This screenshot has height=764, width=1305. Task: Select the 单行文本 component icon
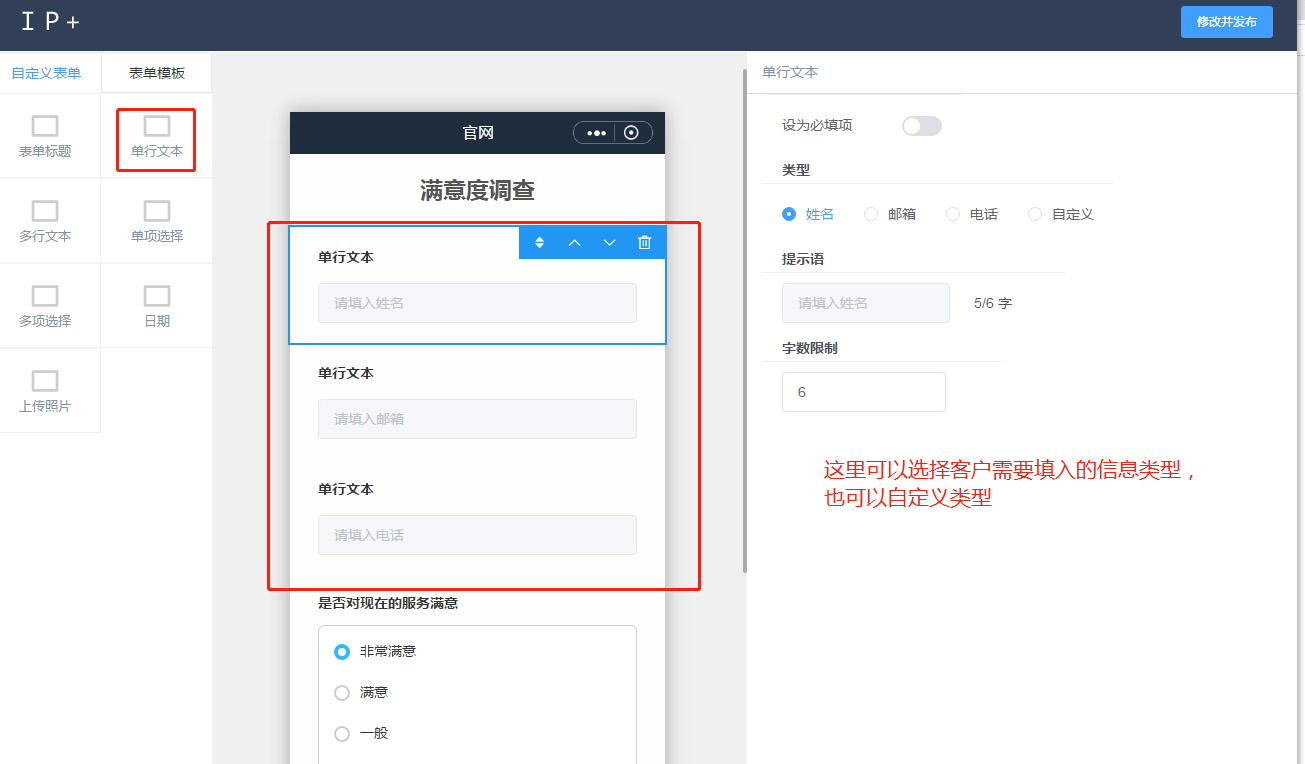157,127
